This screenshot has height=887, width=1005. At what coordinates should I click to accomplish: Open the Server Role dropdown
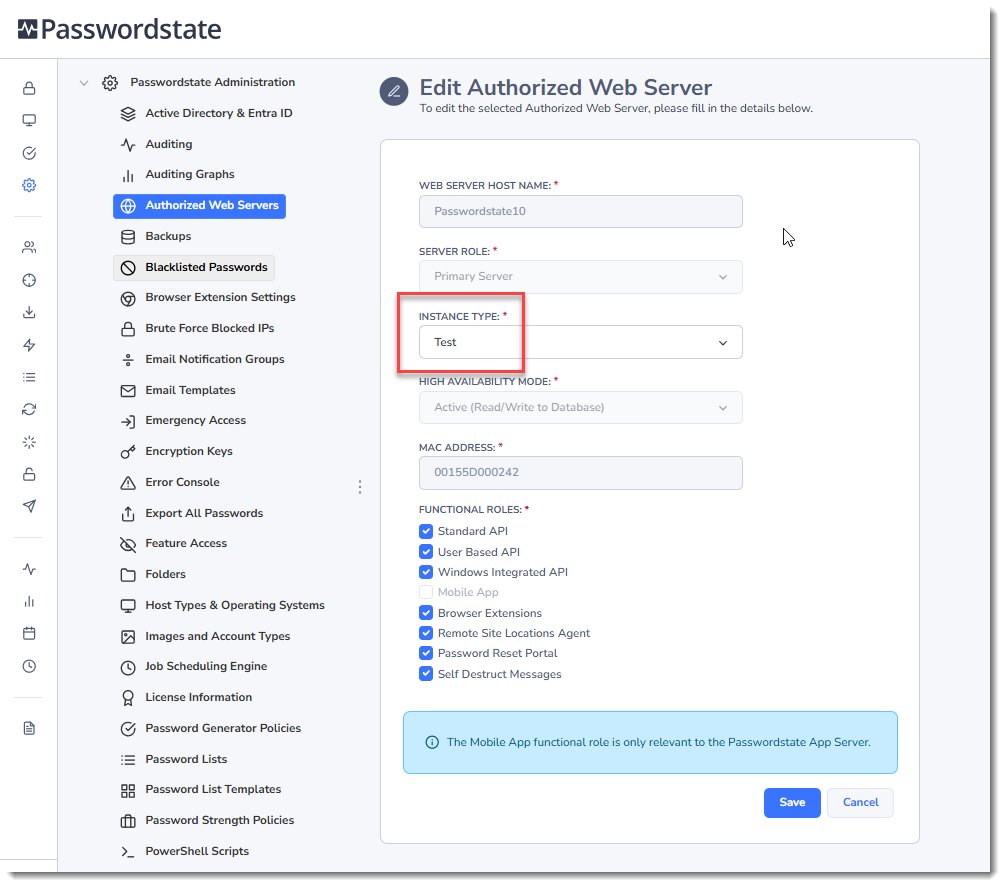click(x=581, y=277)
